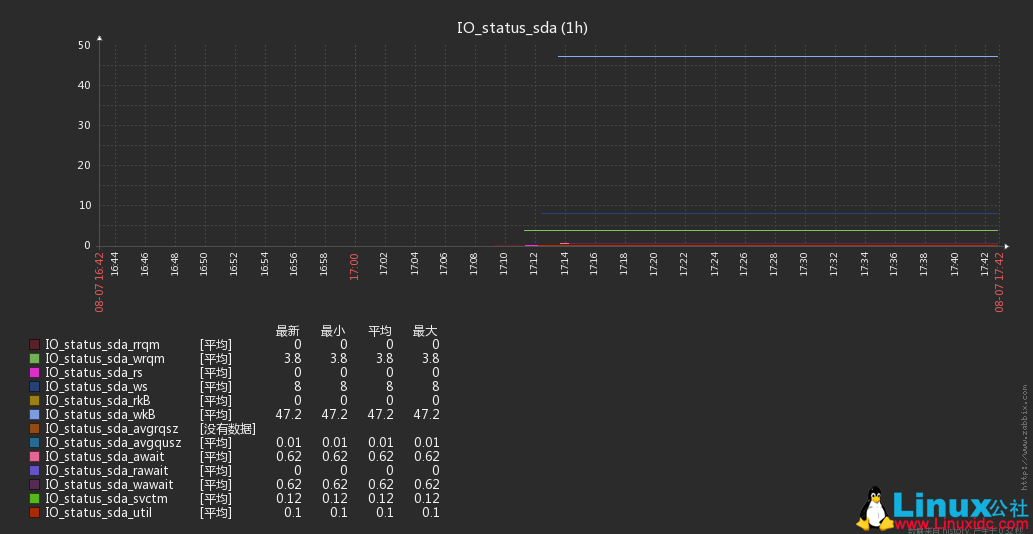Select the IO_status_sda_rs legend label

[94, 373]
